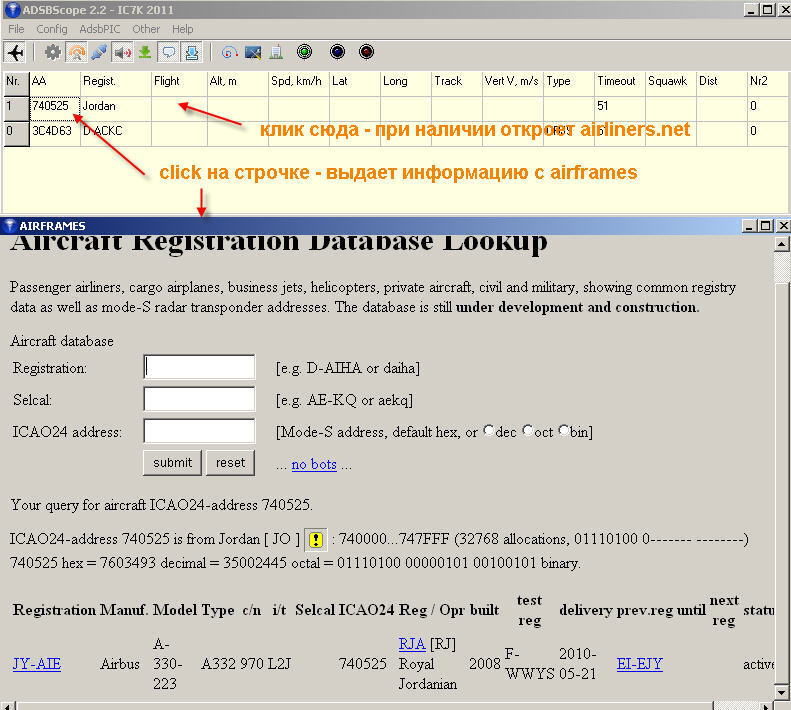Click the Timeout value 51 cell
791x710 pixels.
(x=620, y=108)
